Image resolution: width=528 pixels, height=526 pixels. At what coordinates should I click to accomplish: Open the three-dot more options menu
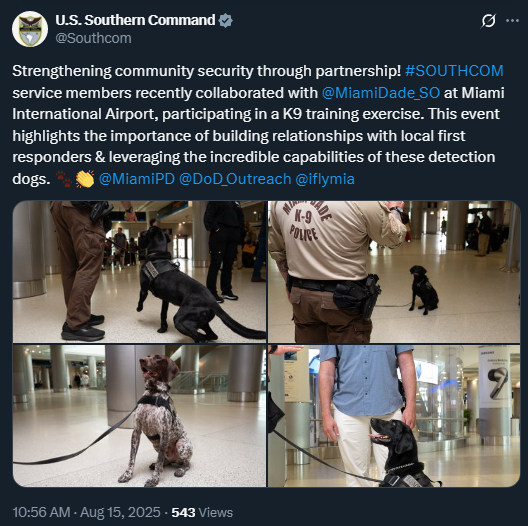pyautogui.click(x=512, y=21)
